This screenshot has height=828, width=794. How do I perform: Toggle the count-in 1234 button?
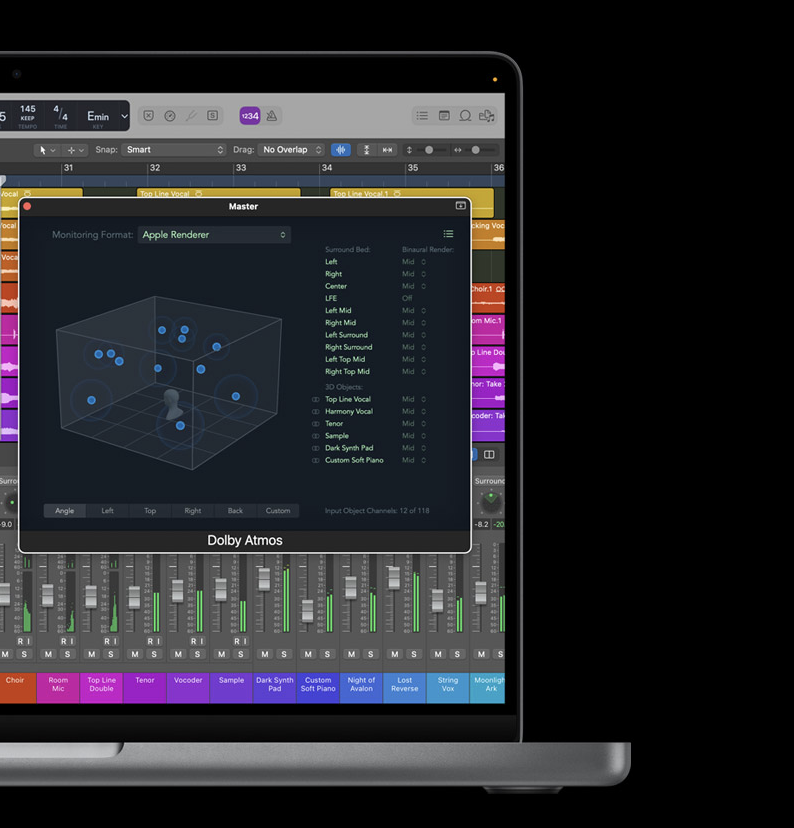pyautogui.click(x=250, y=116)
